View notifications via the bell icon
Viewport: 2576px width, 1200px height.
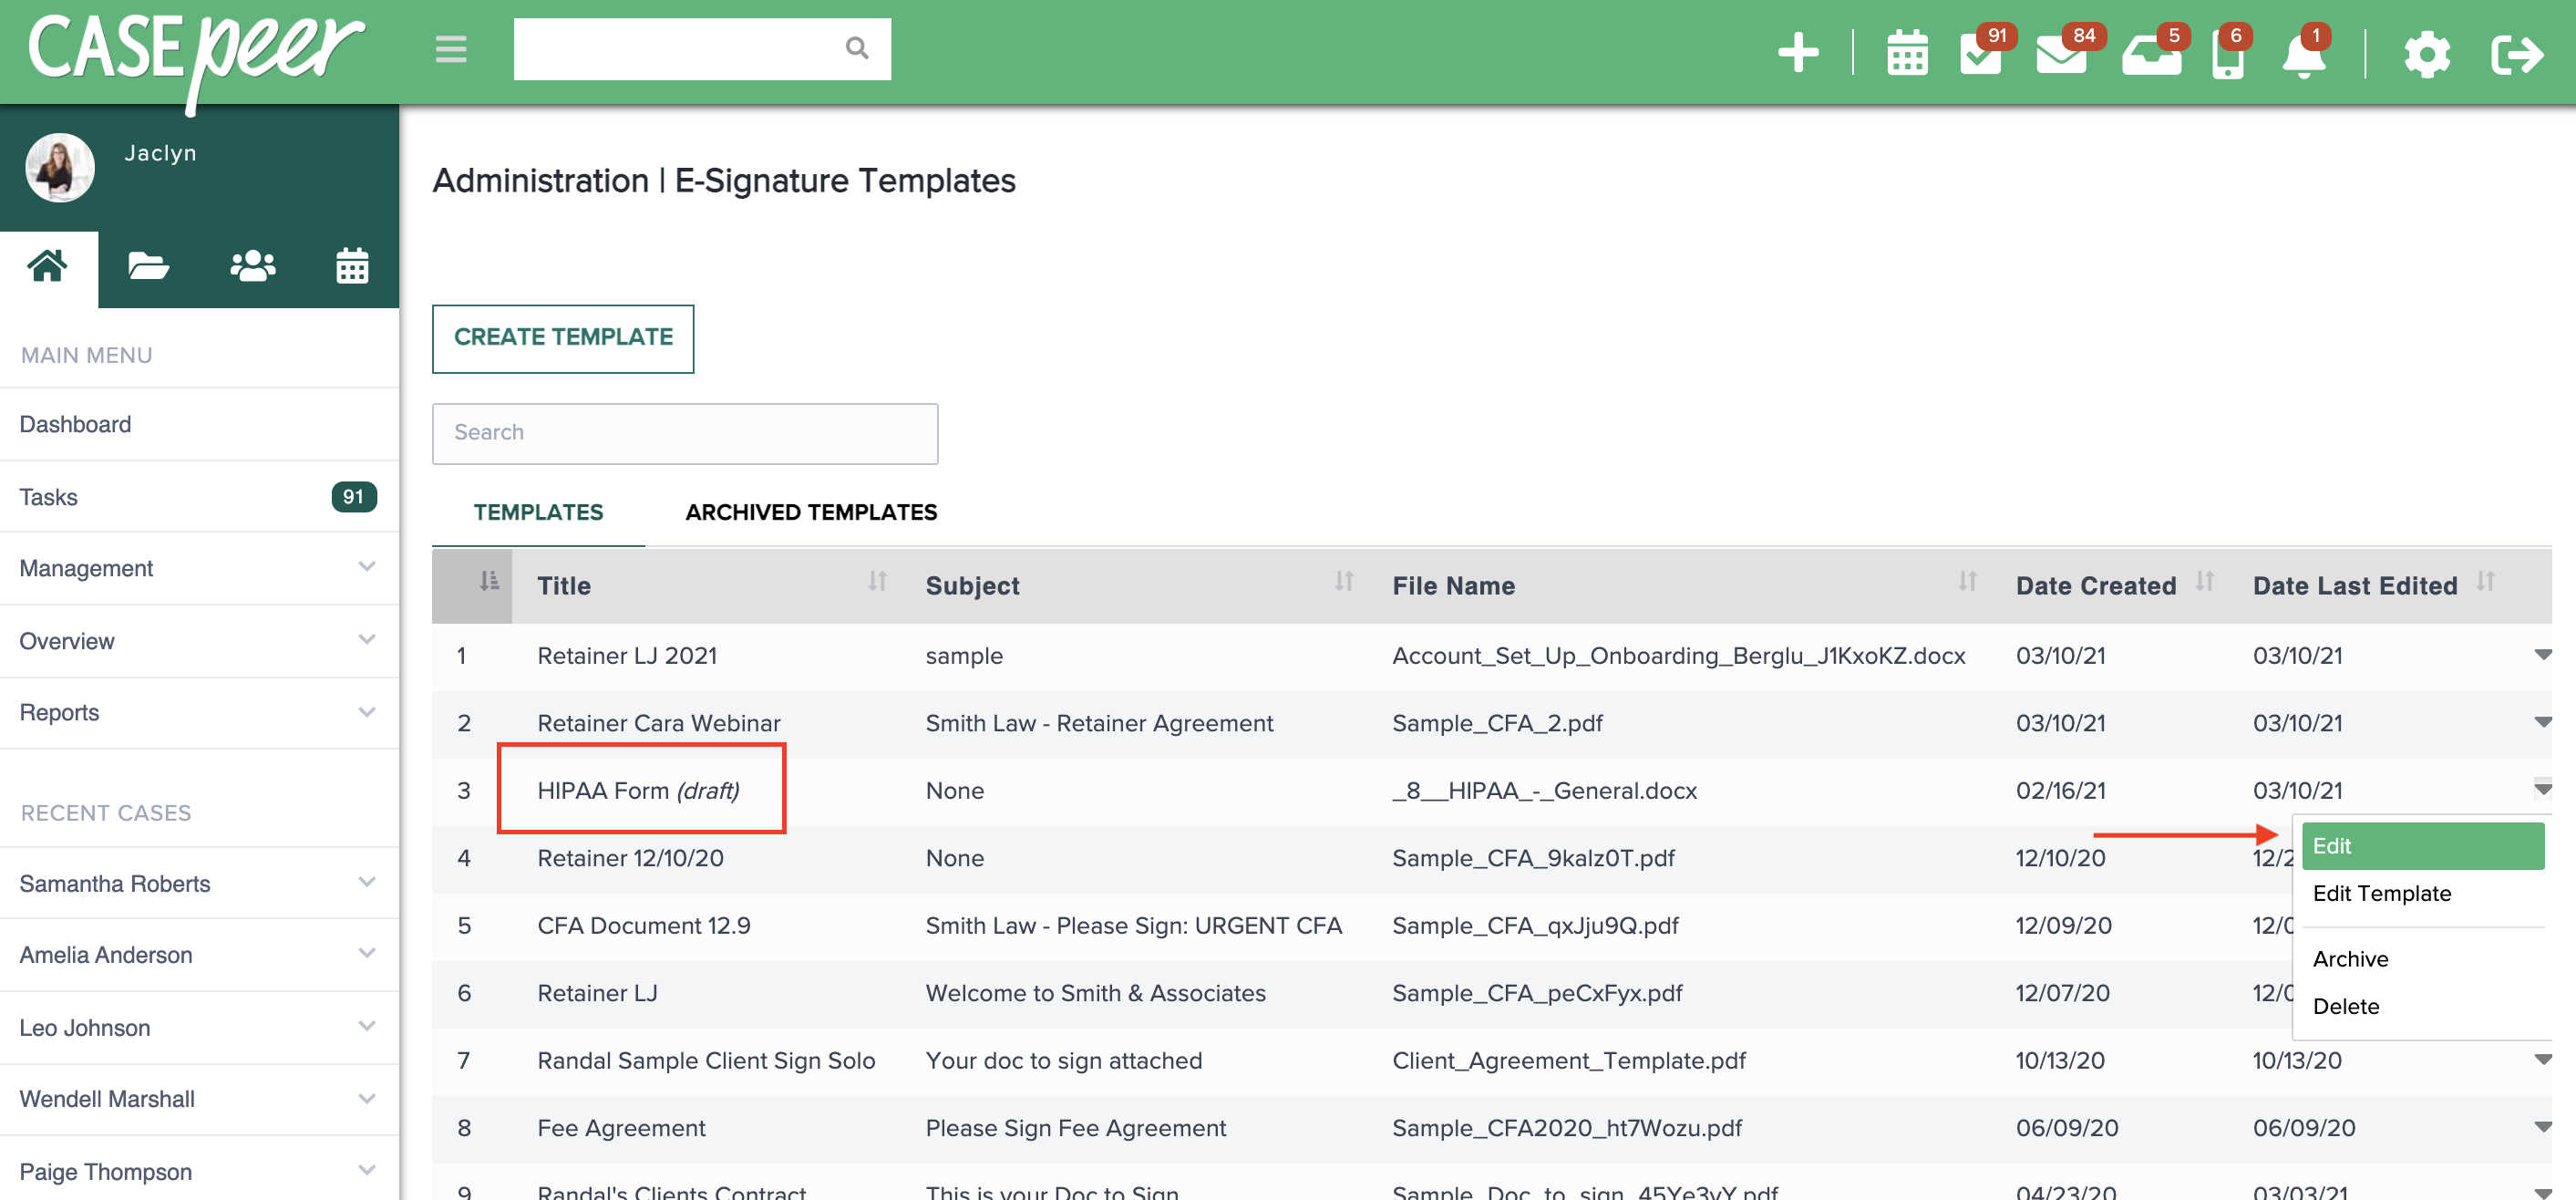[x=2305, y=57]
